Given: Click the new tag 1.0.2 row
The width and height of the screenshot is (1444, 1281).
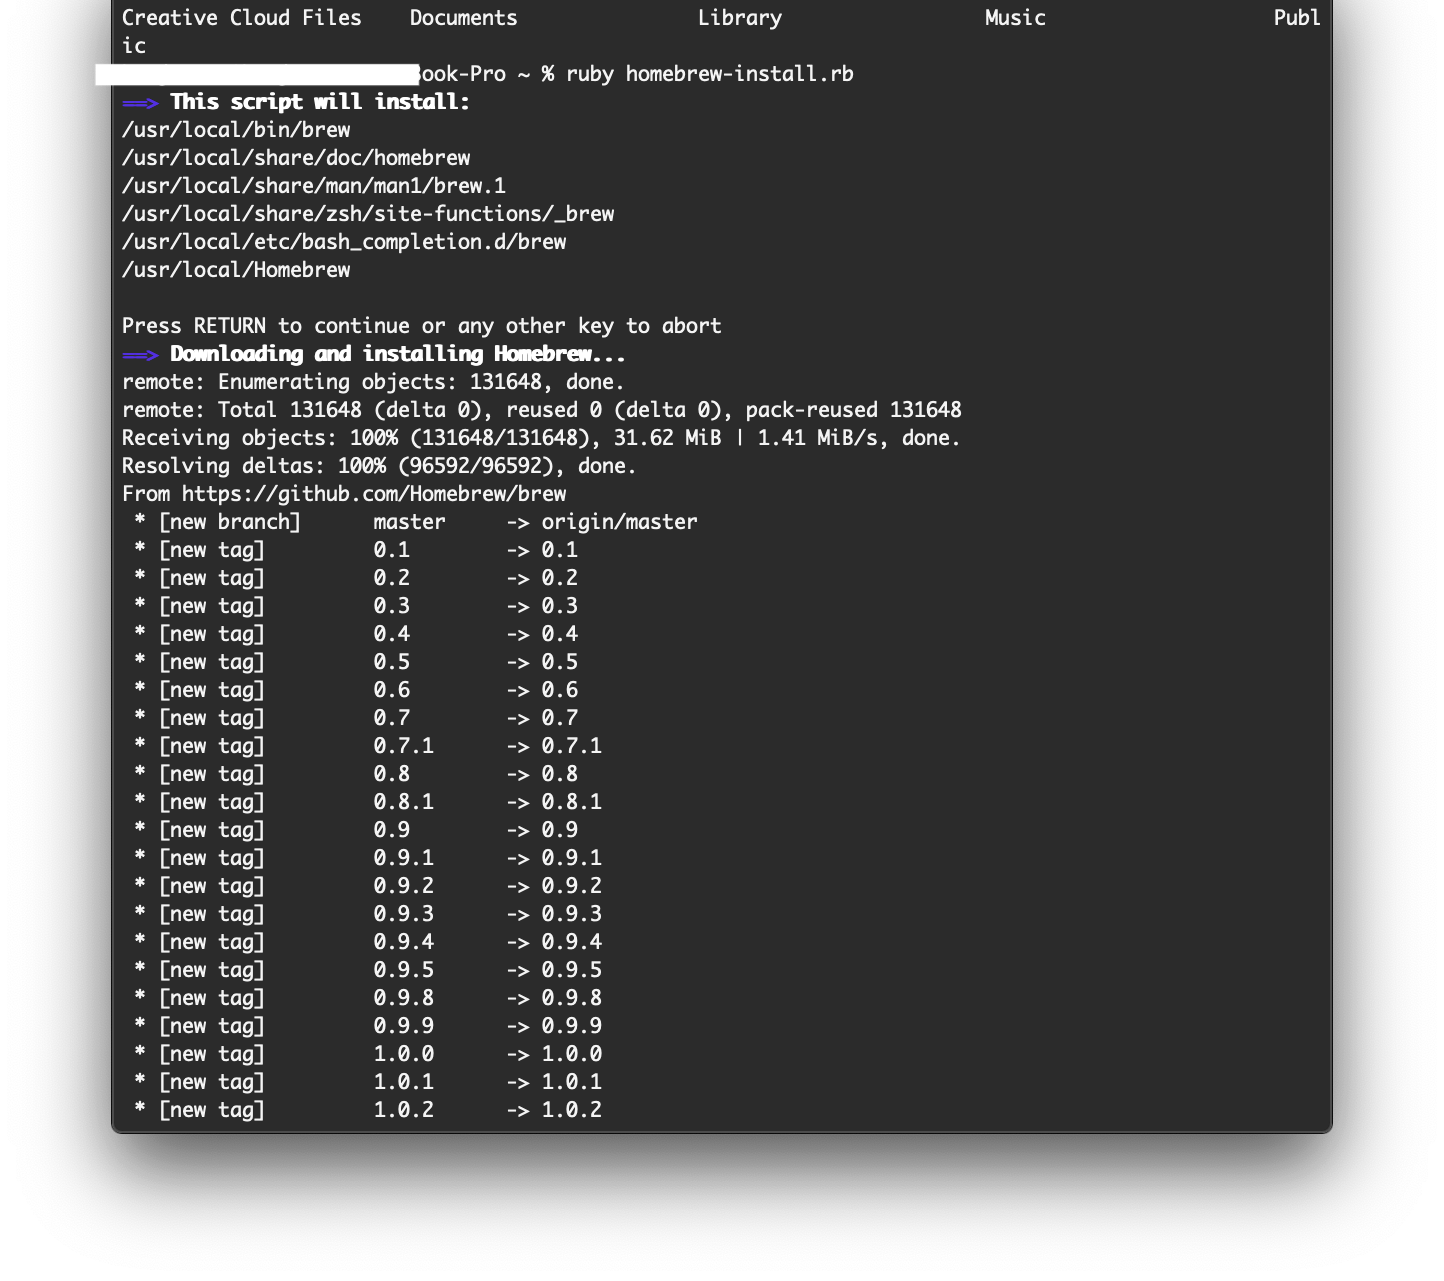Looking at the screenshot, I should coord(368,1110).
